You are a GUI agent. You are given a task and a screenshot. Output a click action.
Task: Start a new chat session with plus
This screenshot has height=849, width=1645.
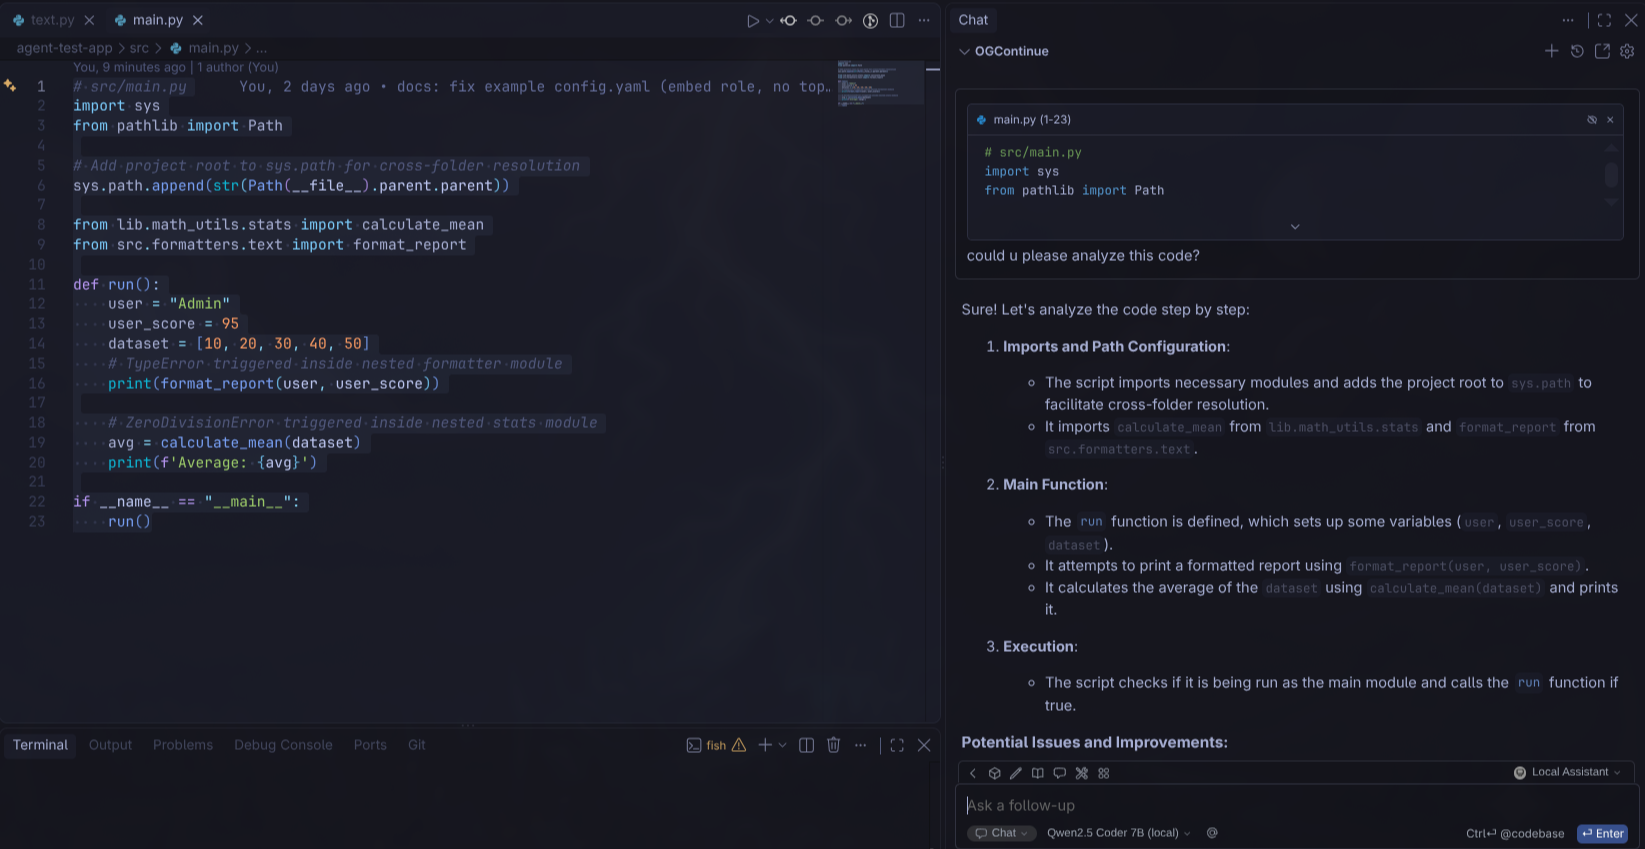tap(1551, 51)
